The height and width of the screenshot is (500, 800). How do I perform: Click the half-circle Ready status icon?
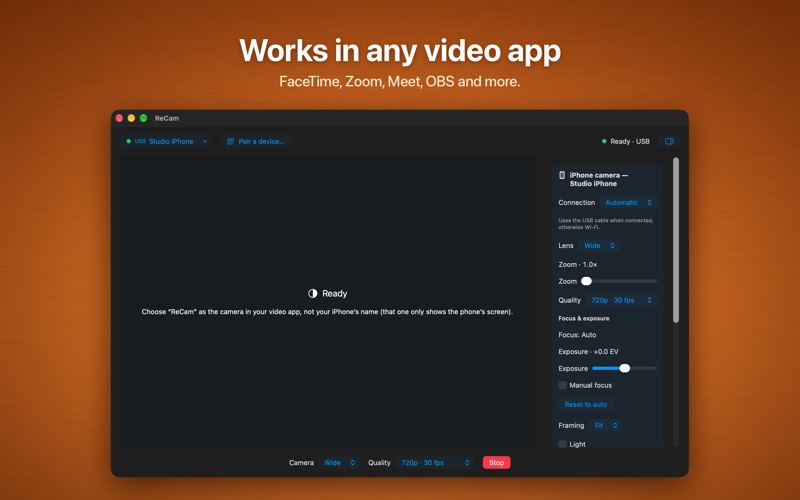click(313, 293)
